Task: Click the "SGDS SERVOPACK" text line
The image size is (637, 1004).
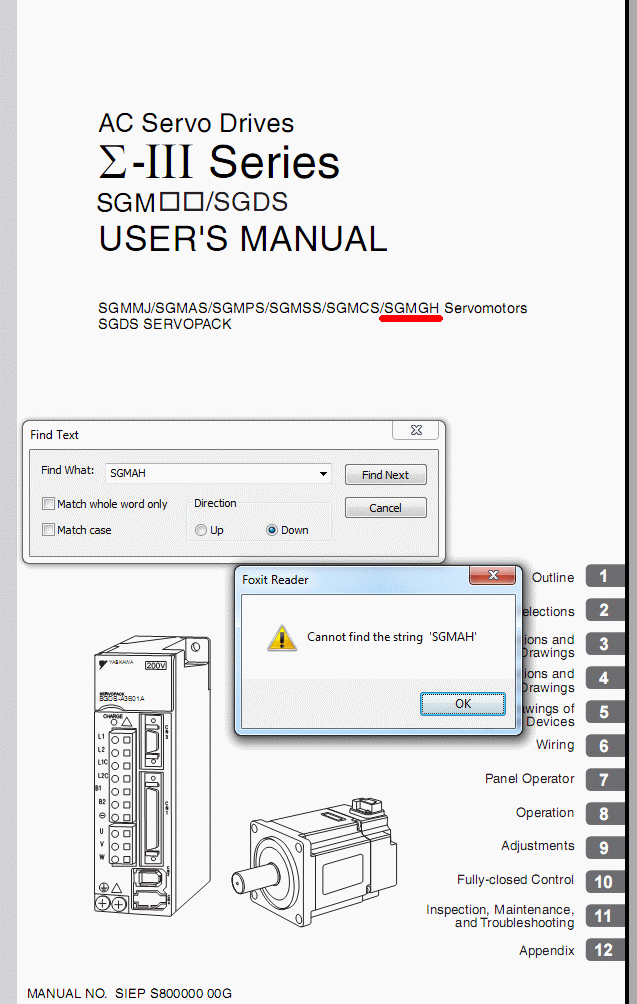Action: (x=165, y=324)
